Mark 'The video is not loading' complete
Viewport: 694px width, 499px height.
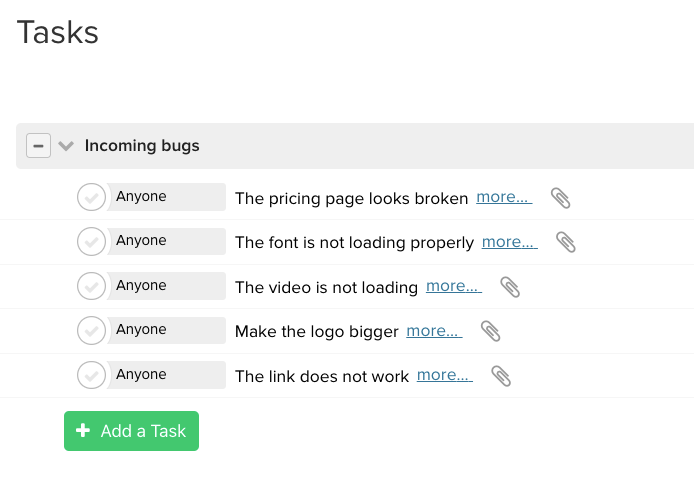click(x=91, y=286)
